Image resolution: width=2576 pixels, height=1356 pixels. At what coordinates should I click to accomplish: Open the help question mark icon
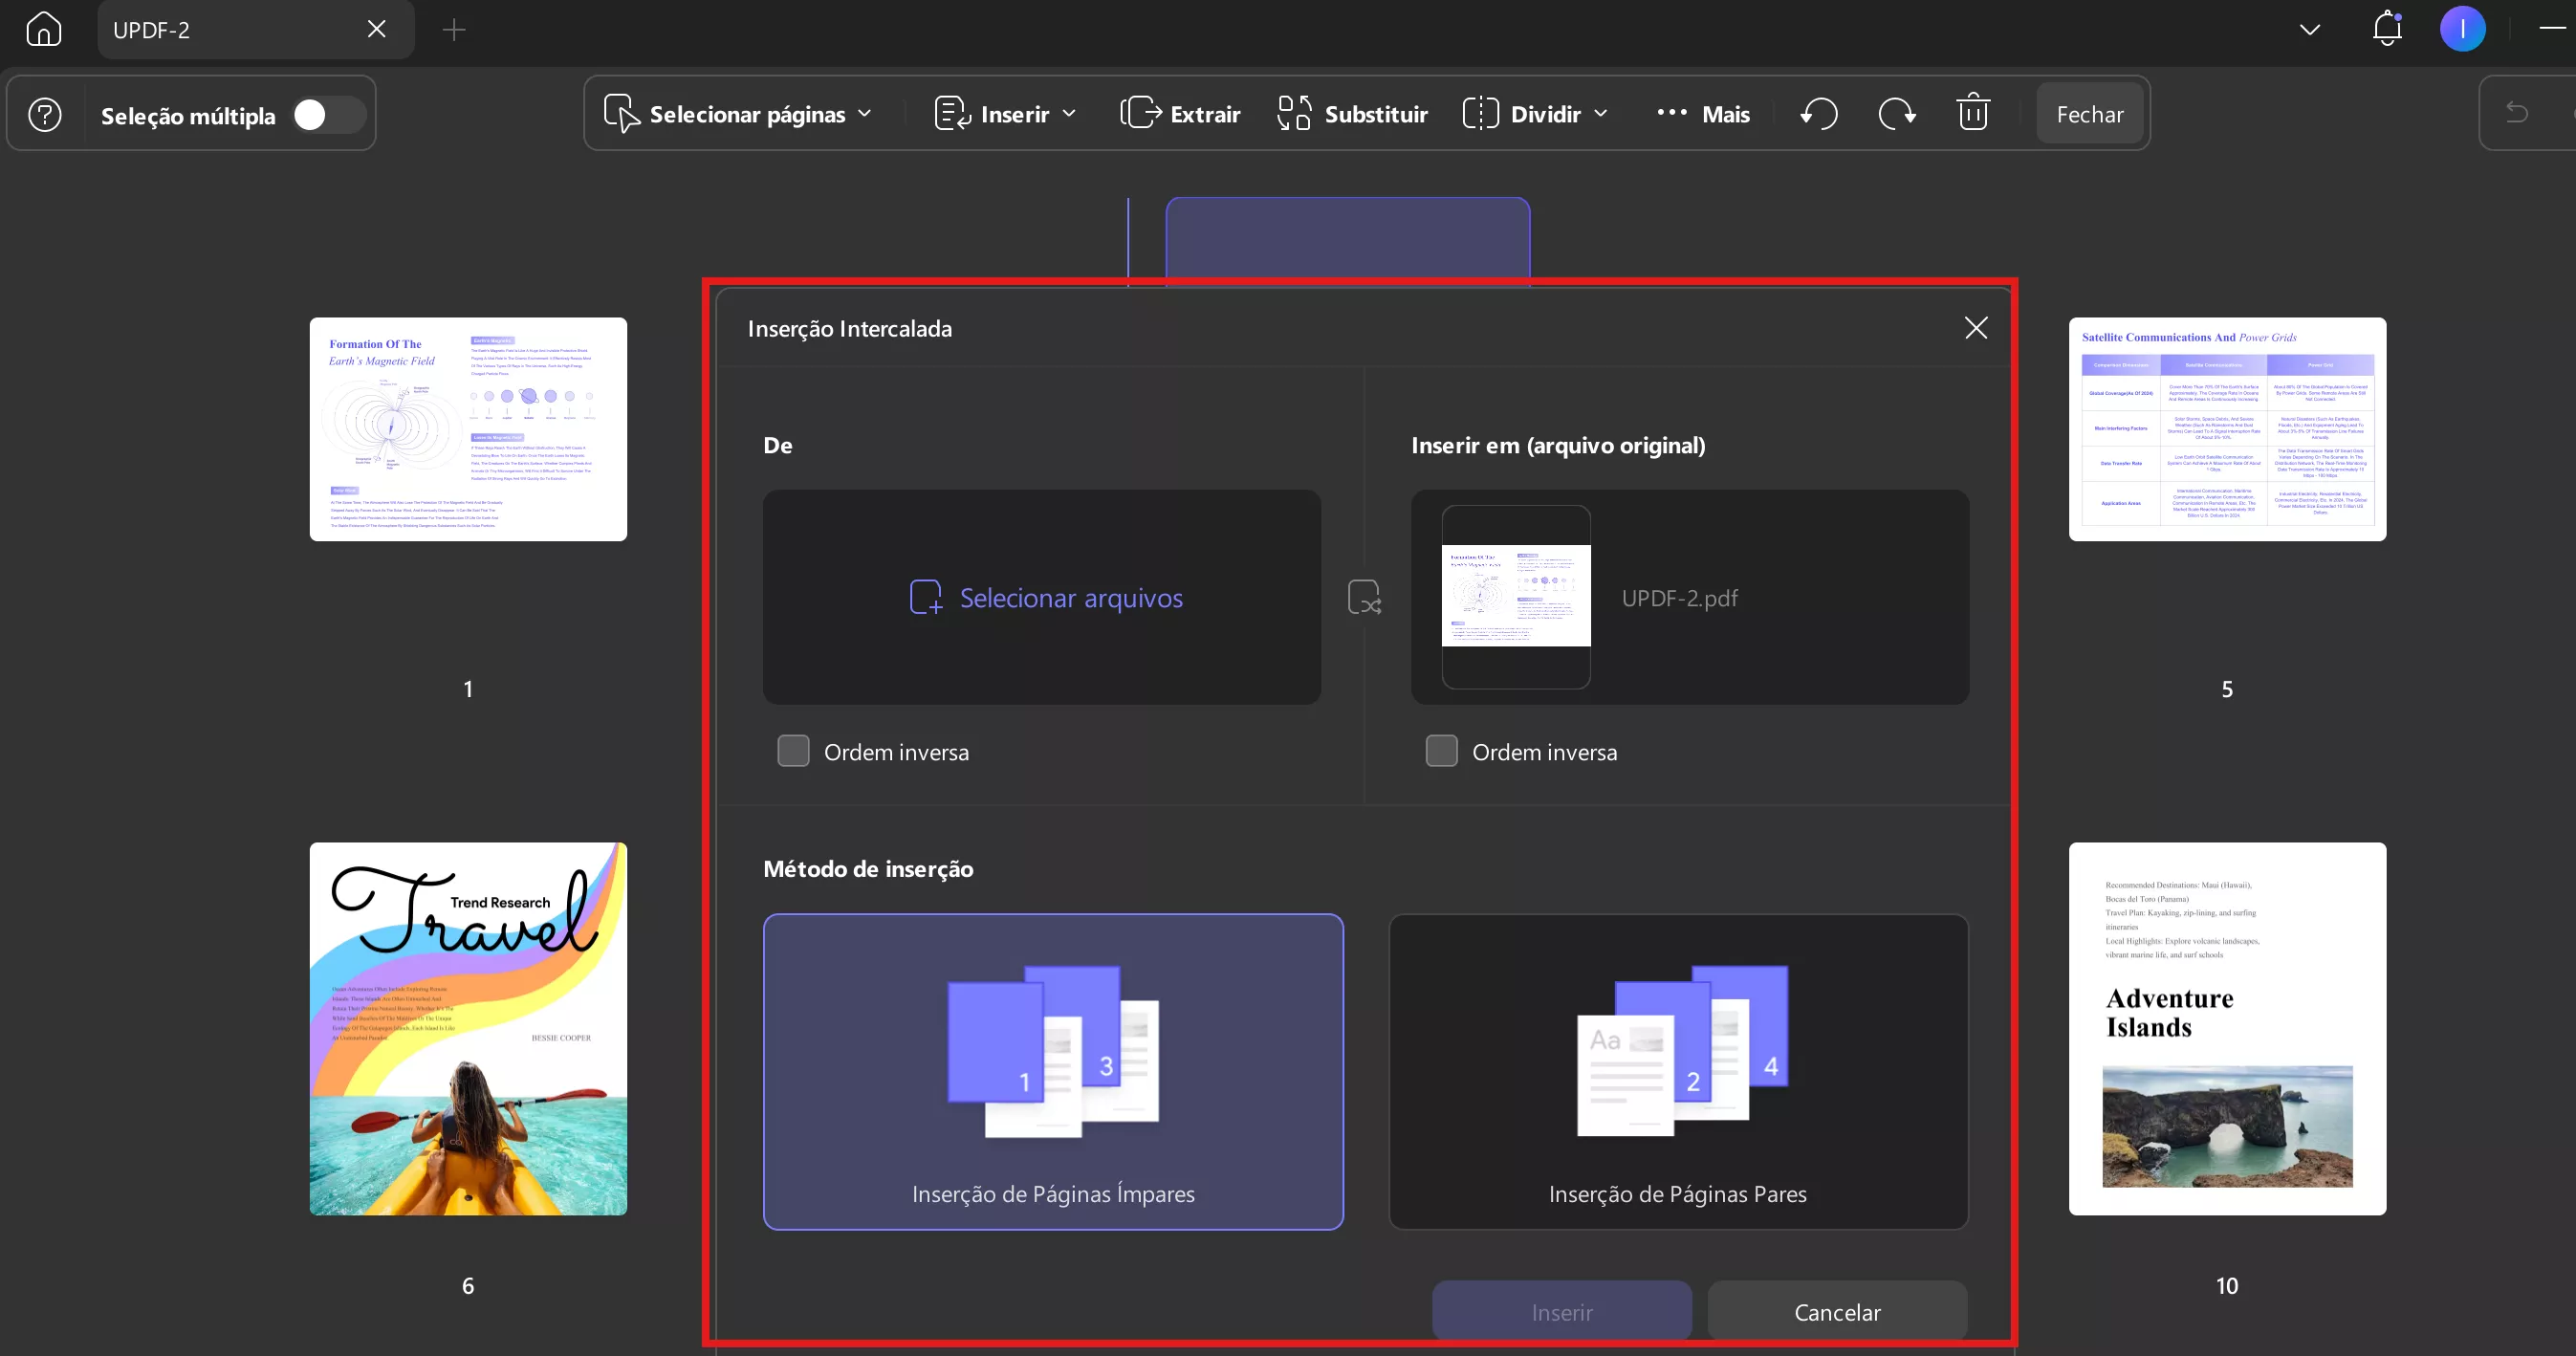pyautogui.click(x=45, y=114)
